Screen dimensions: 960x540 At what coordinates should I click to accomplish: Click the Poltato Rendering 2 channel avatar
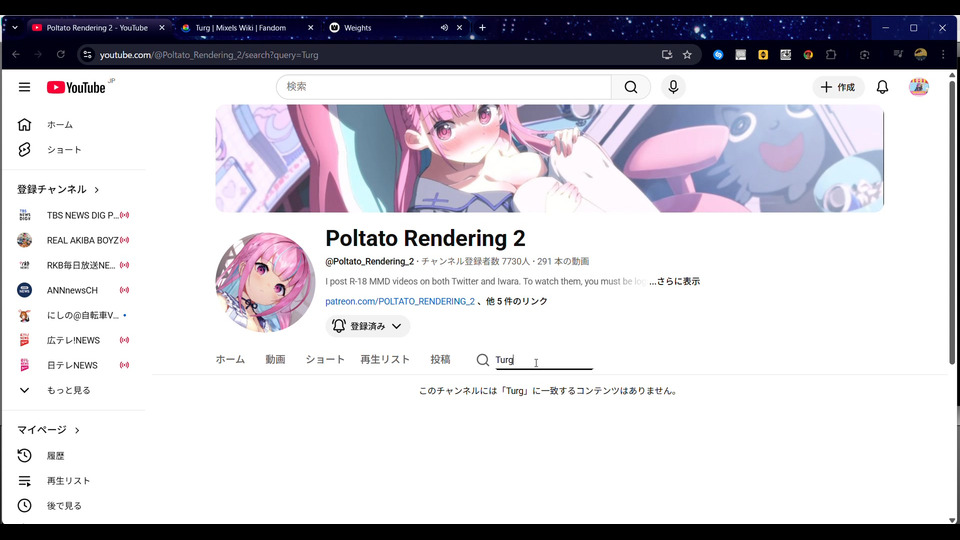click(x=265, y=282)
